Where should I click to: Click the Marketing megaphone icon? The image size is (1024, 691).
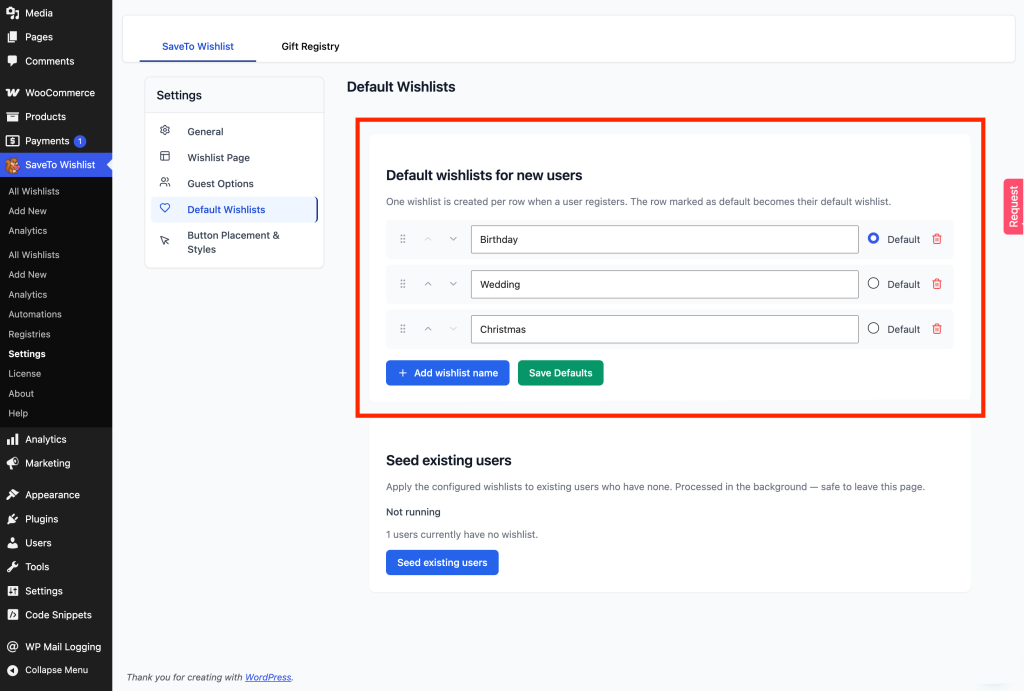pos(12,464)
